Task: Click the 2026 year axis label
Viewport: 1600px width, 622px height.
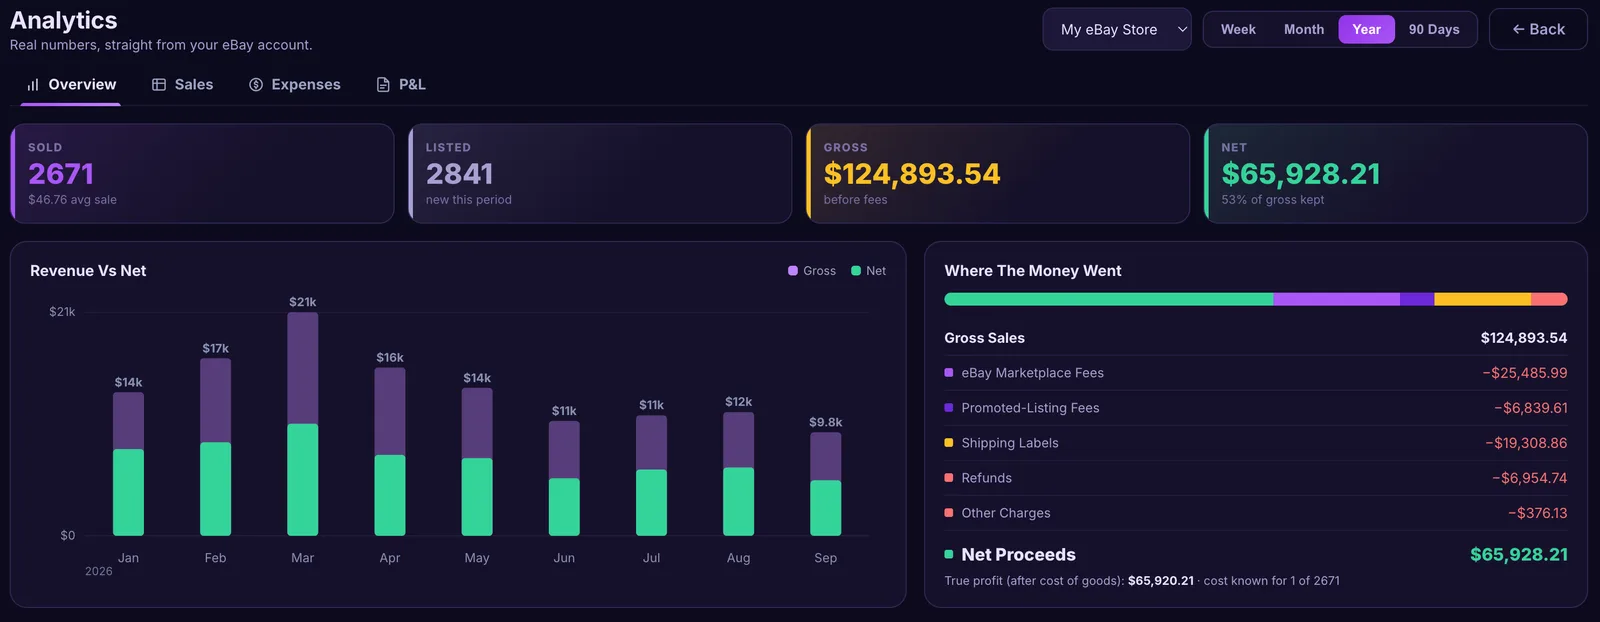Action: point(99,571)
